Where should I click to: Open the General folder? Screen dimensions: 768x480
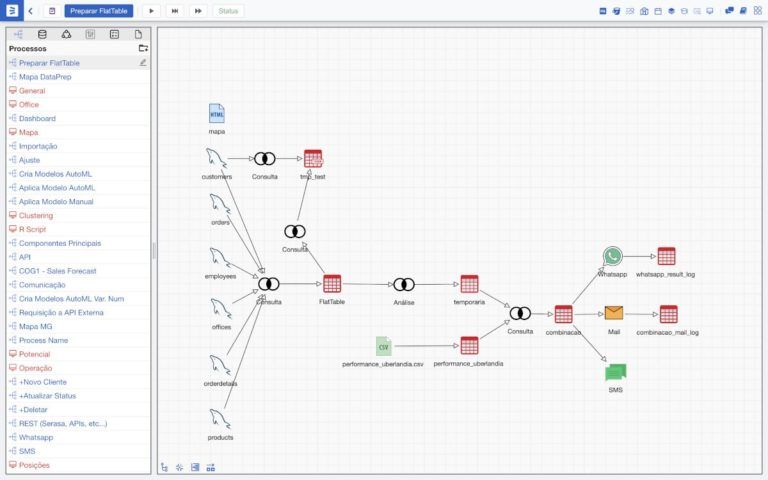32,91
